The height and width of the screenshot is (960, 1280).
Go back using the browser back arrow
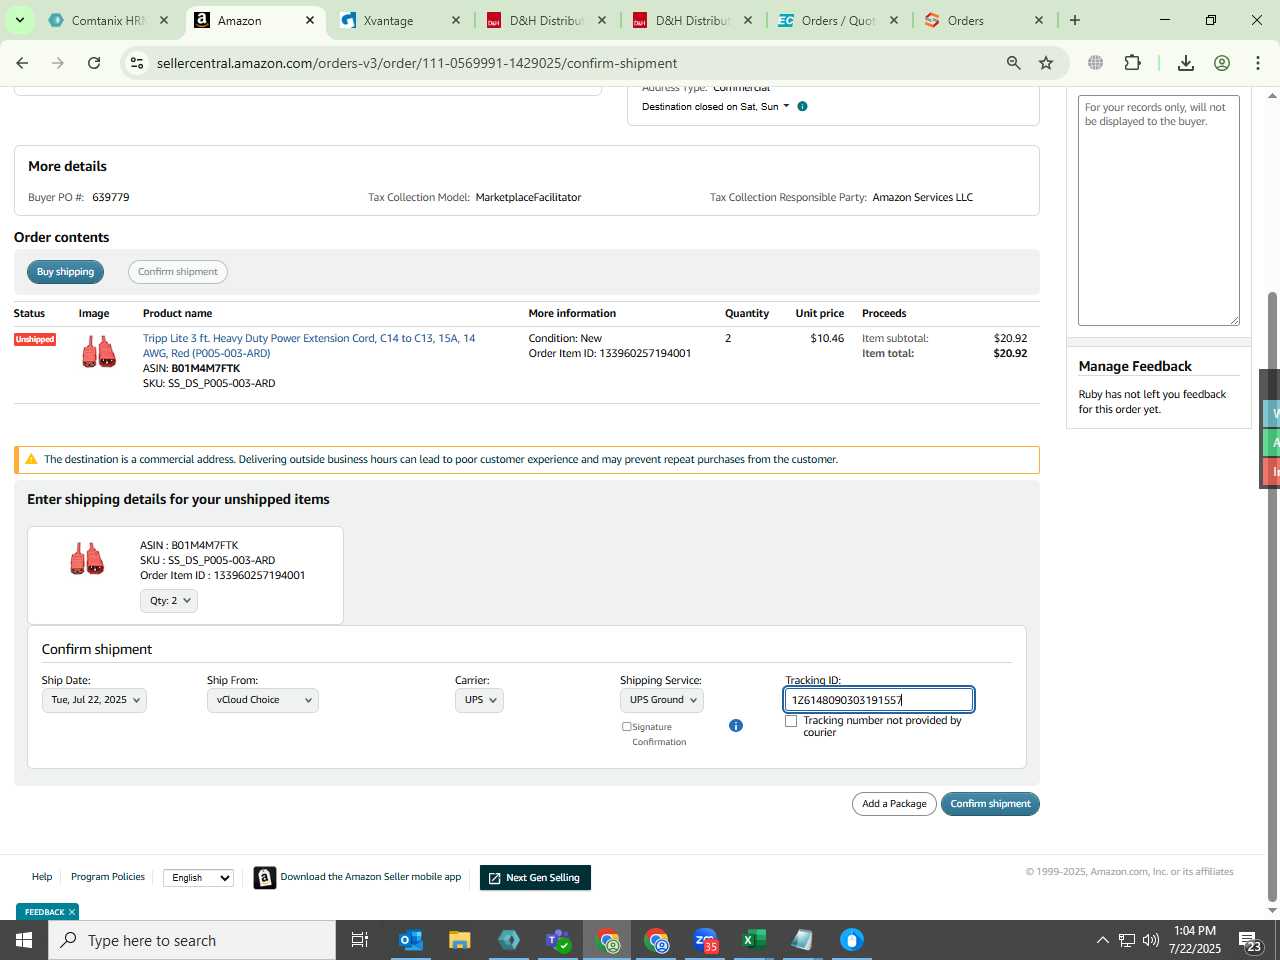coord(22,63)
